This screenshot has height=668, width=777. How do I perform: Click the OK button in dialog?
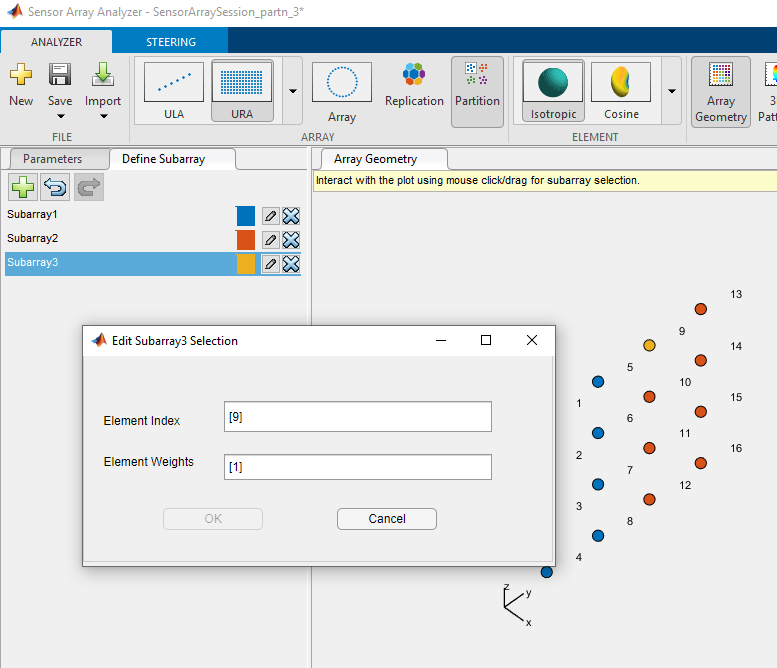tap(213, 519)
